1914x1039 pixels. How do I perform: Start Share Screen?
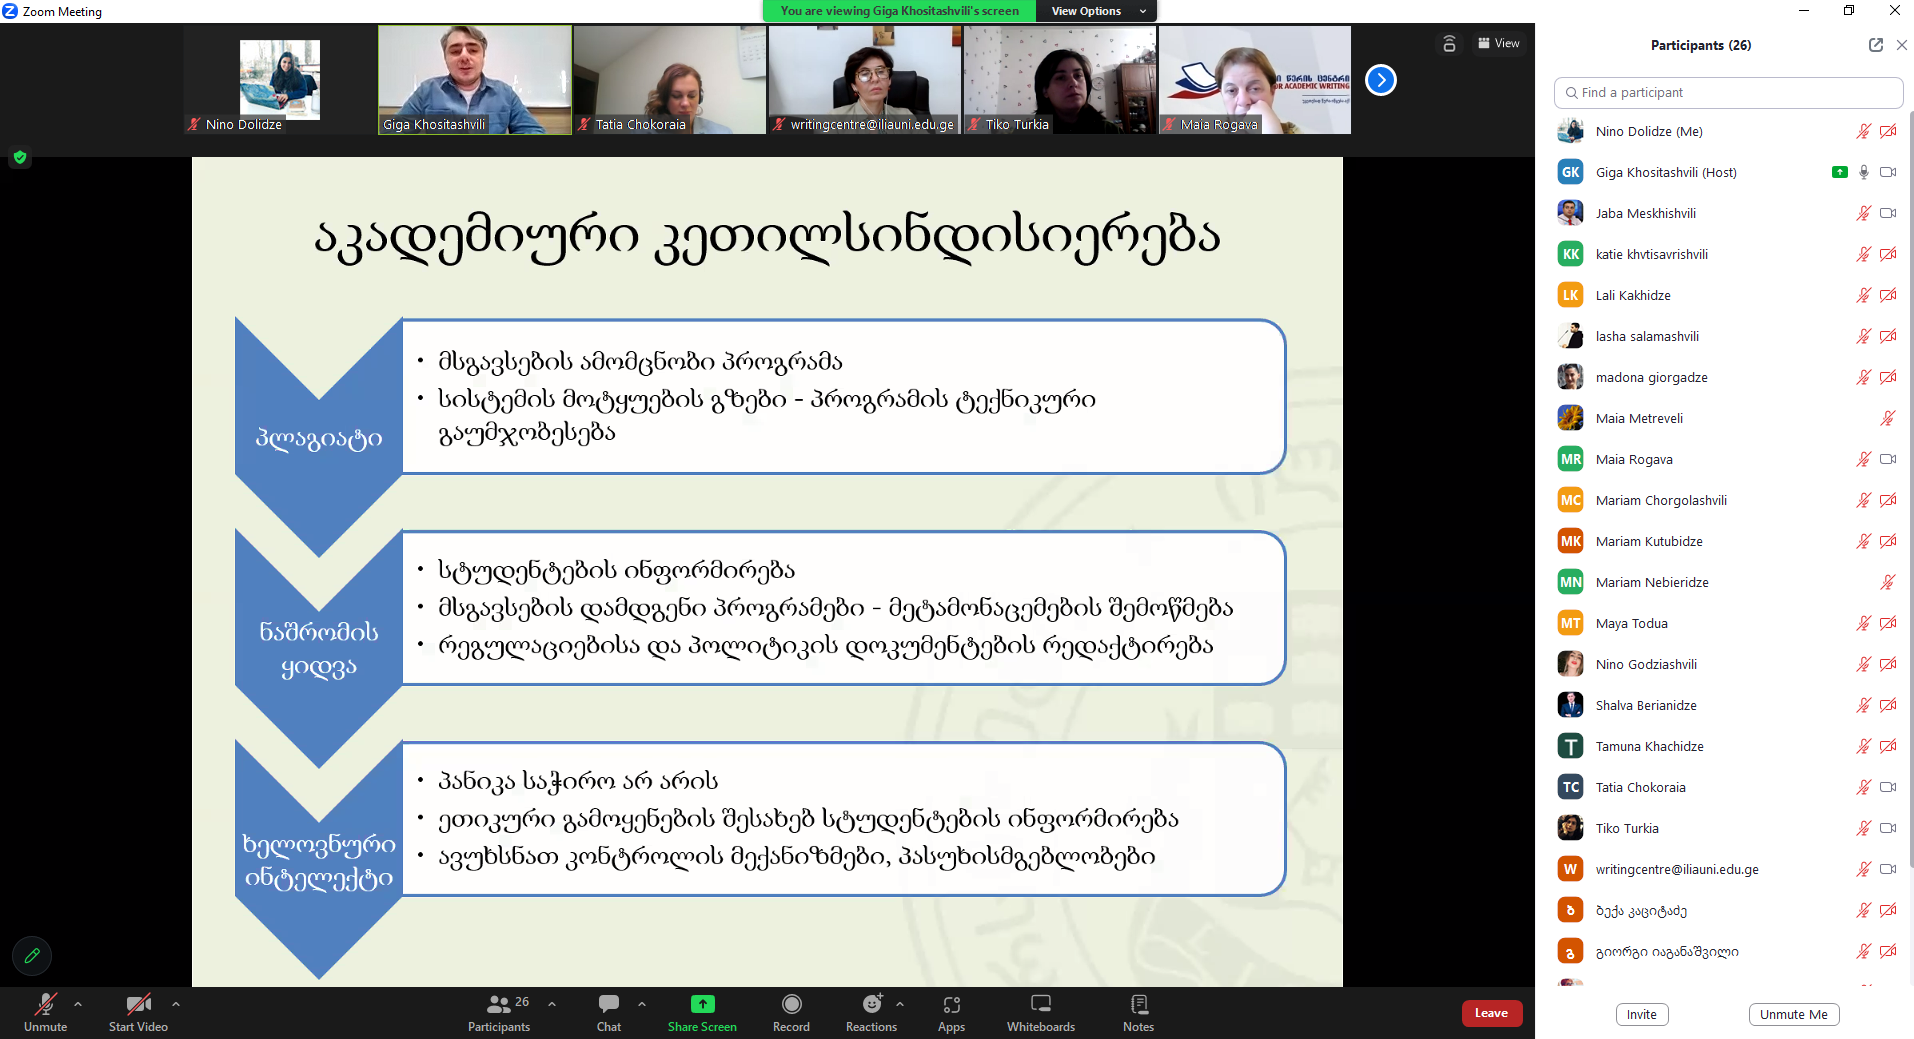(x=702, y=1012)
